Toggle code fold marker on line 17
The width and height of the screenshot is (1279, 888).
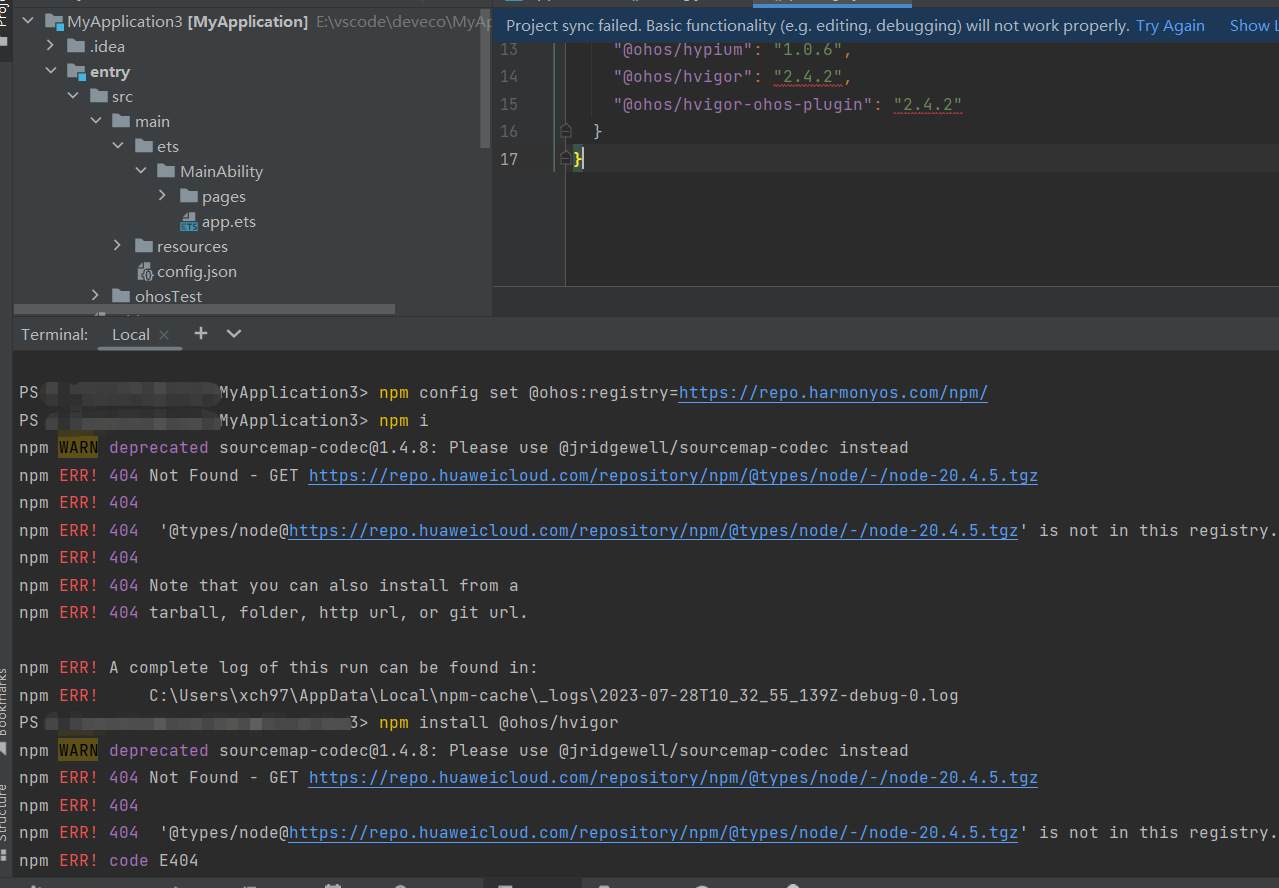point(565,158)
